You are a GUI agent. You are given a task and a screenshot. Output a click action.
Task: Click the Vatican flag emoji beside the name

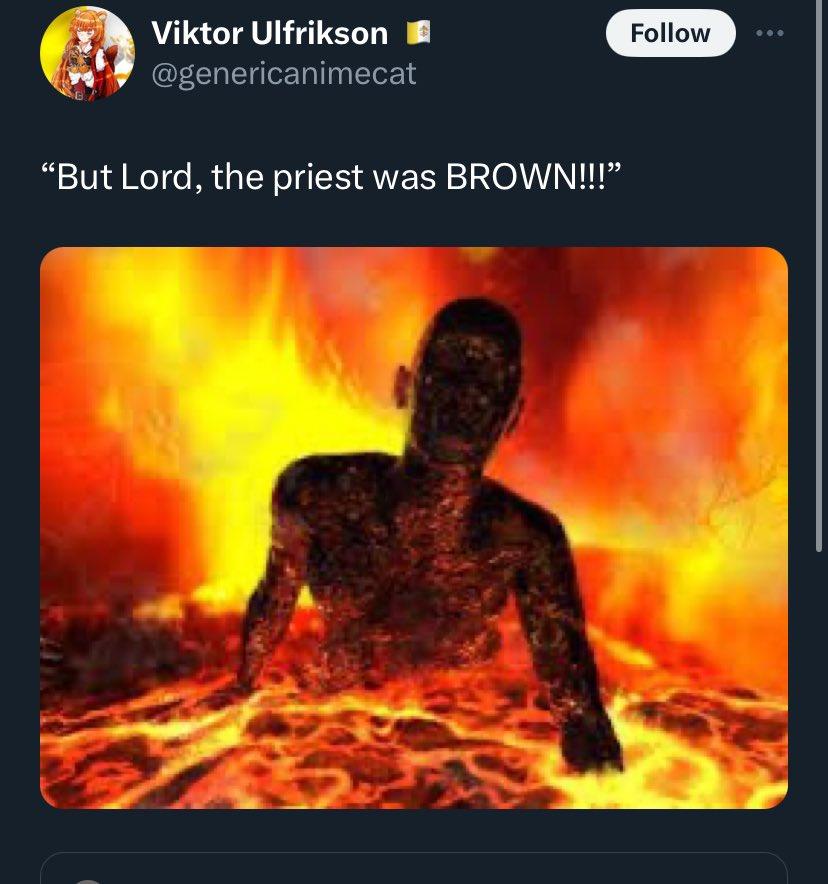(x=418, y=34)
